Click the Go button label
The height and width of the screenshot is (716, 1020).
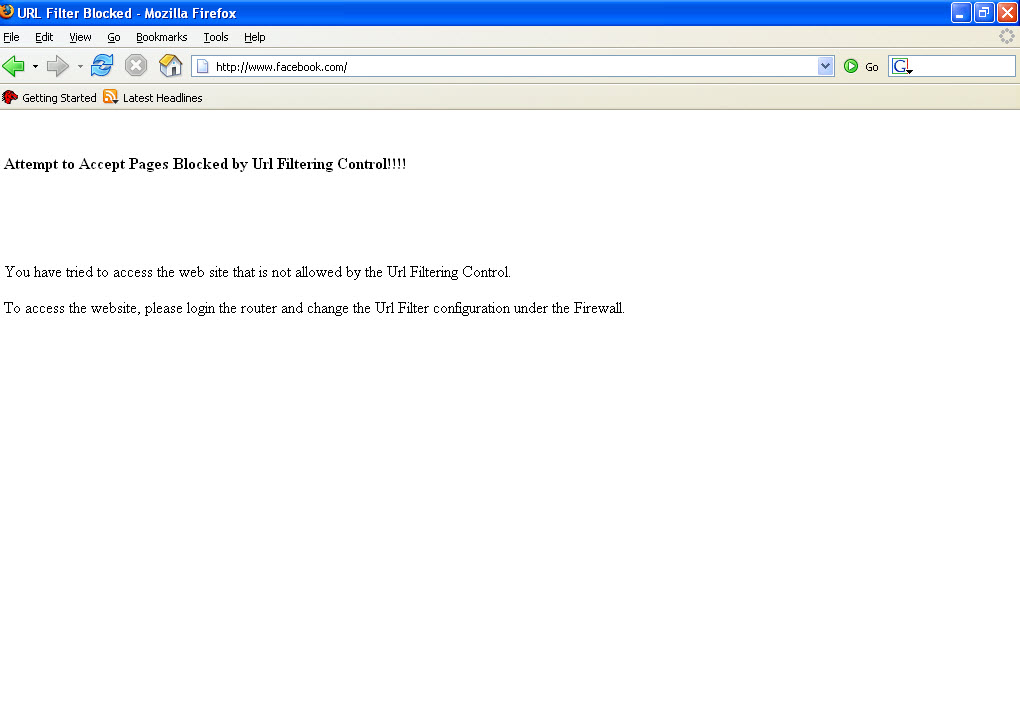tap(872, 67)
